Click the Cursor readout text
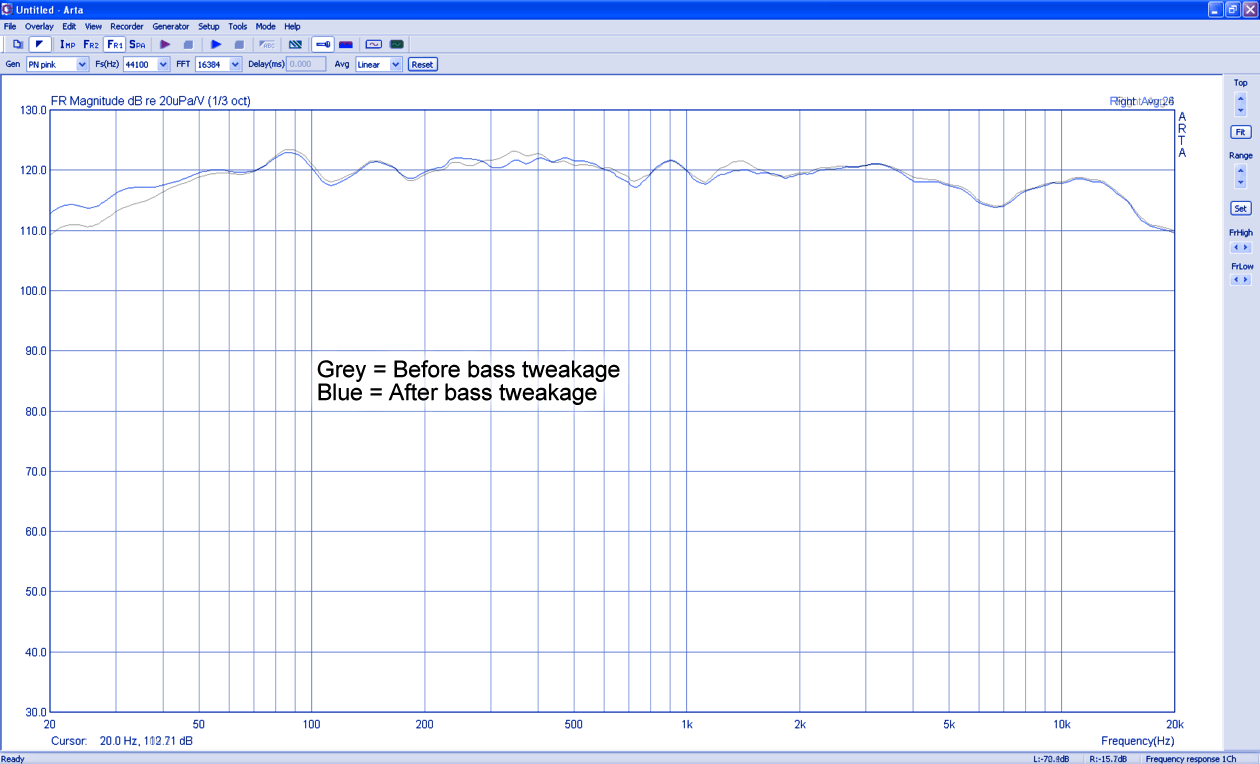1260x764 pixels. click(122, 741)
